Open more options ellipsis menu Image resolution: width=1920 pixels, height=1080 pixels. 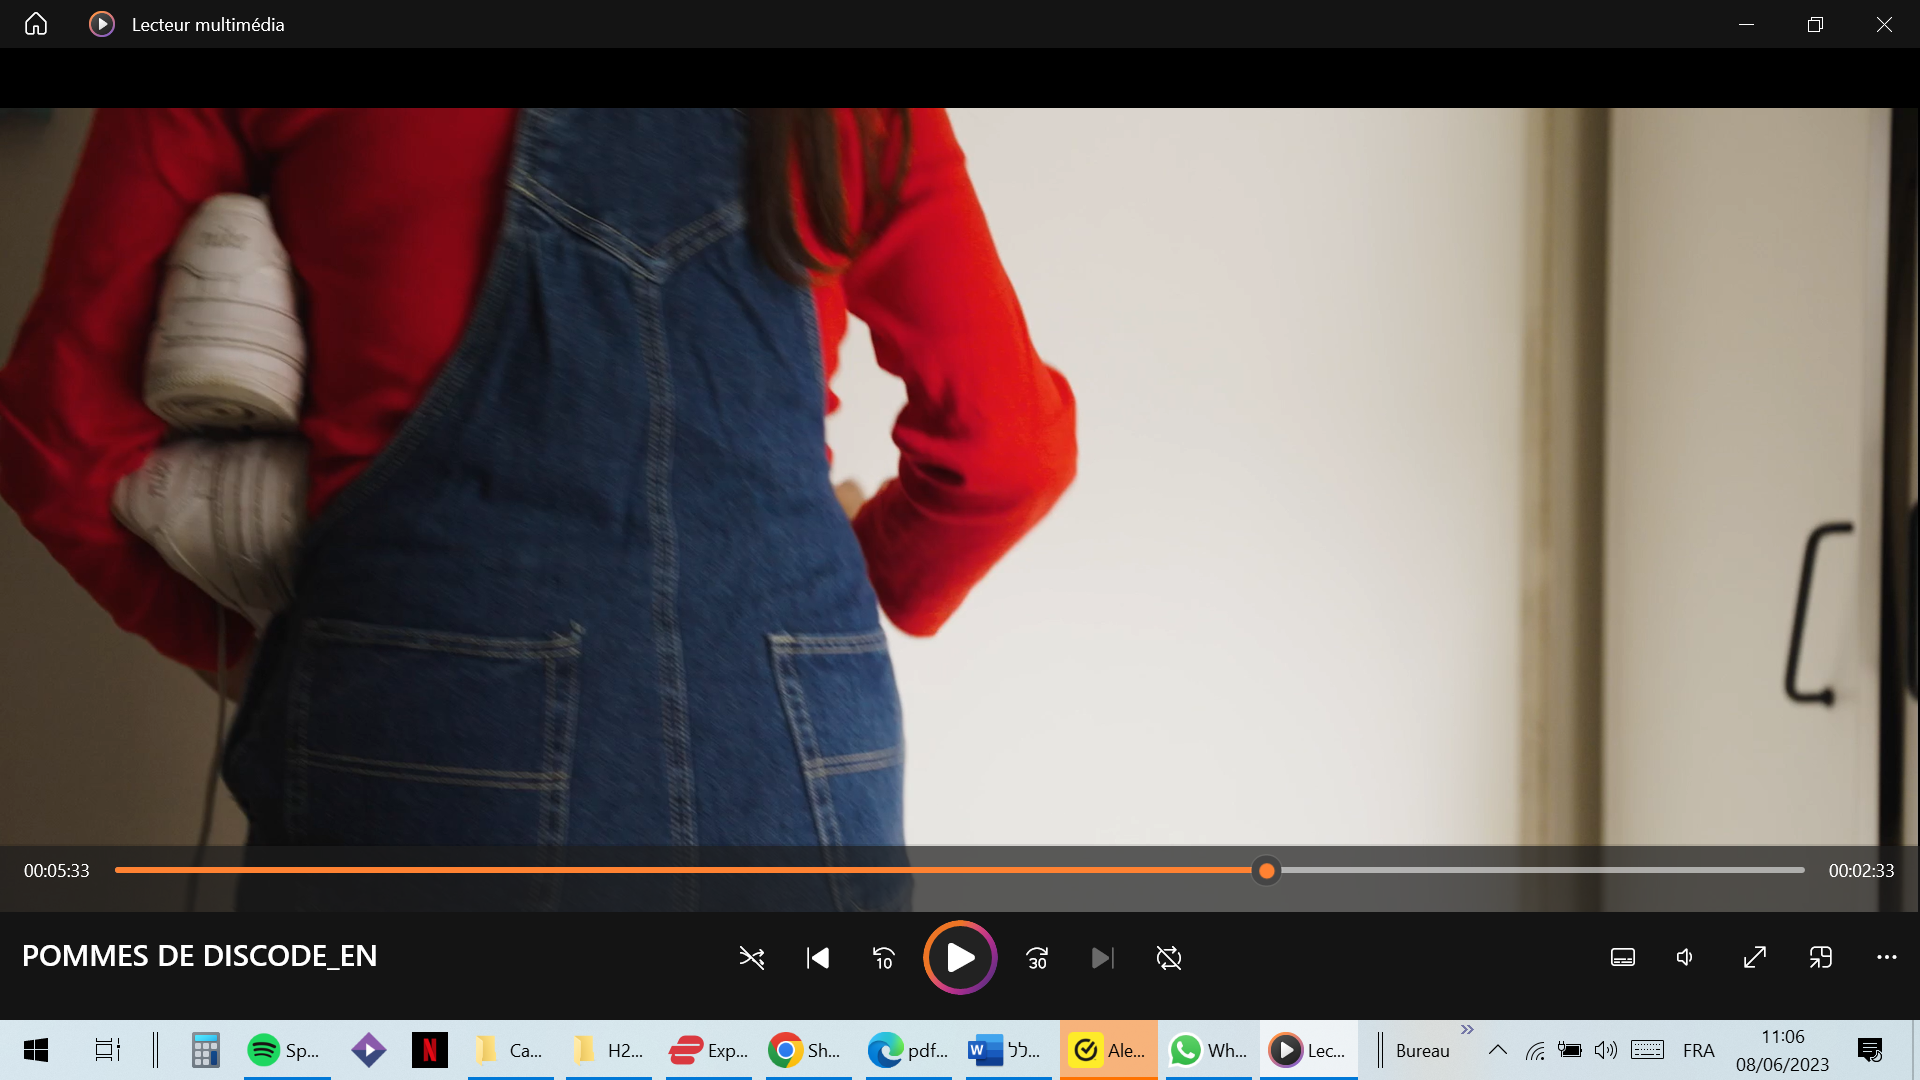(x=1886, y=958)
